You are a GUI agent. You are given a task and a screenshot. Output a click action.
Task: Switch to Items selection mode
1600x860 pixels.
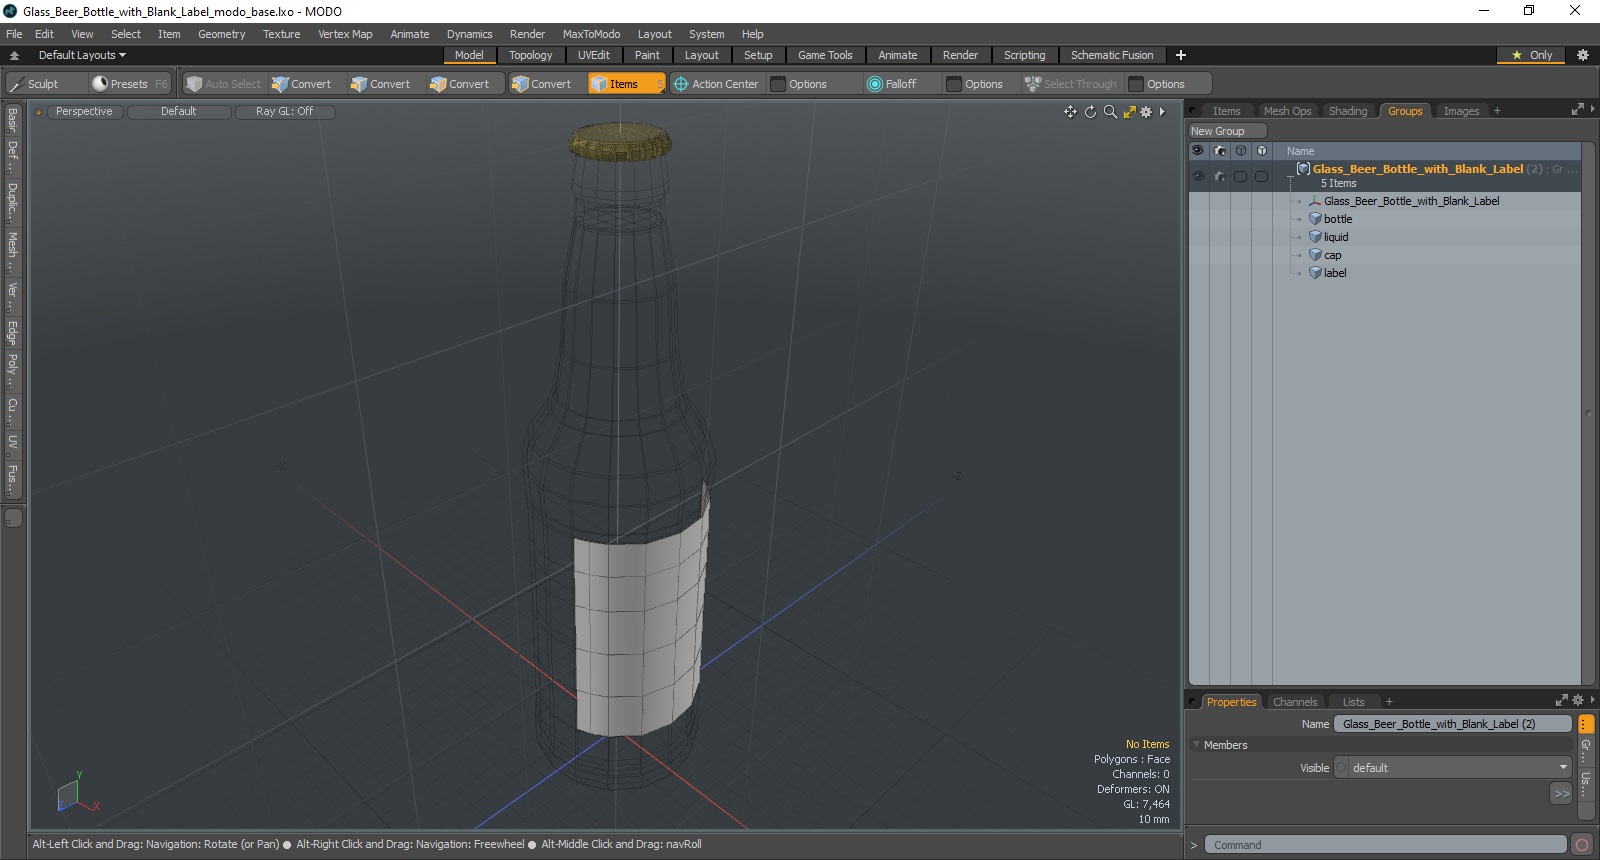(x=626, y=84)
